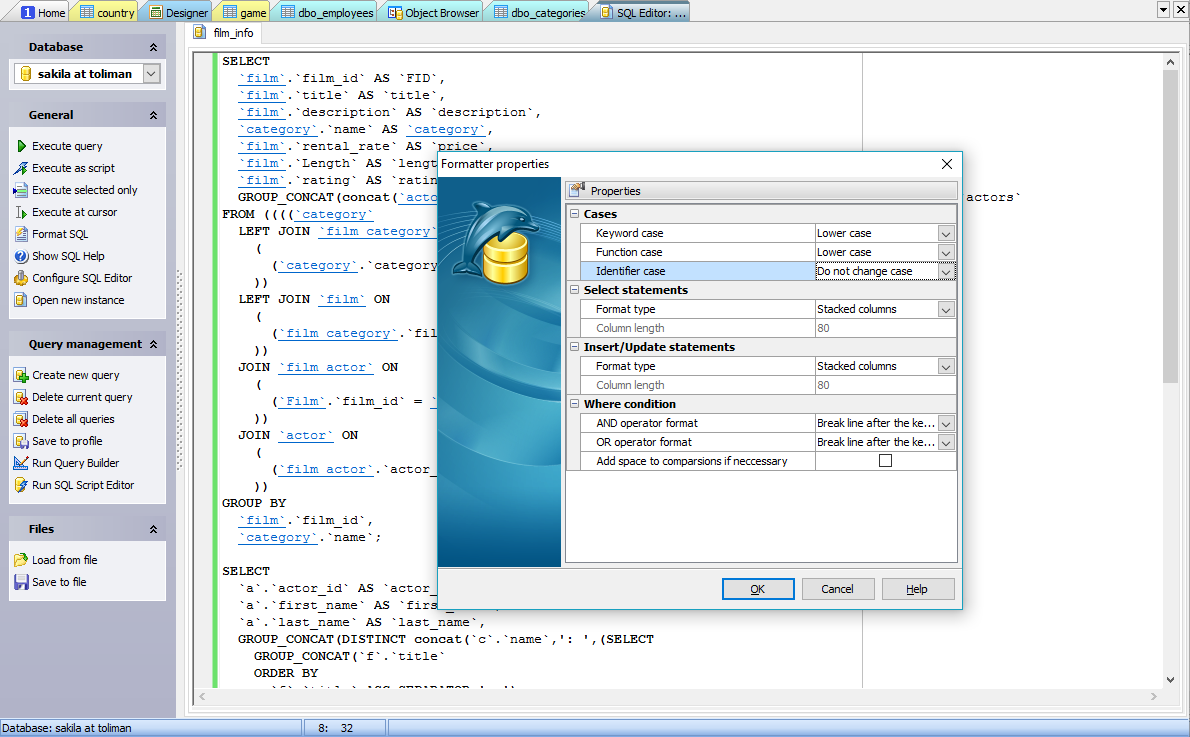Switch to the Object Browser tab

(x=434, y=13)
